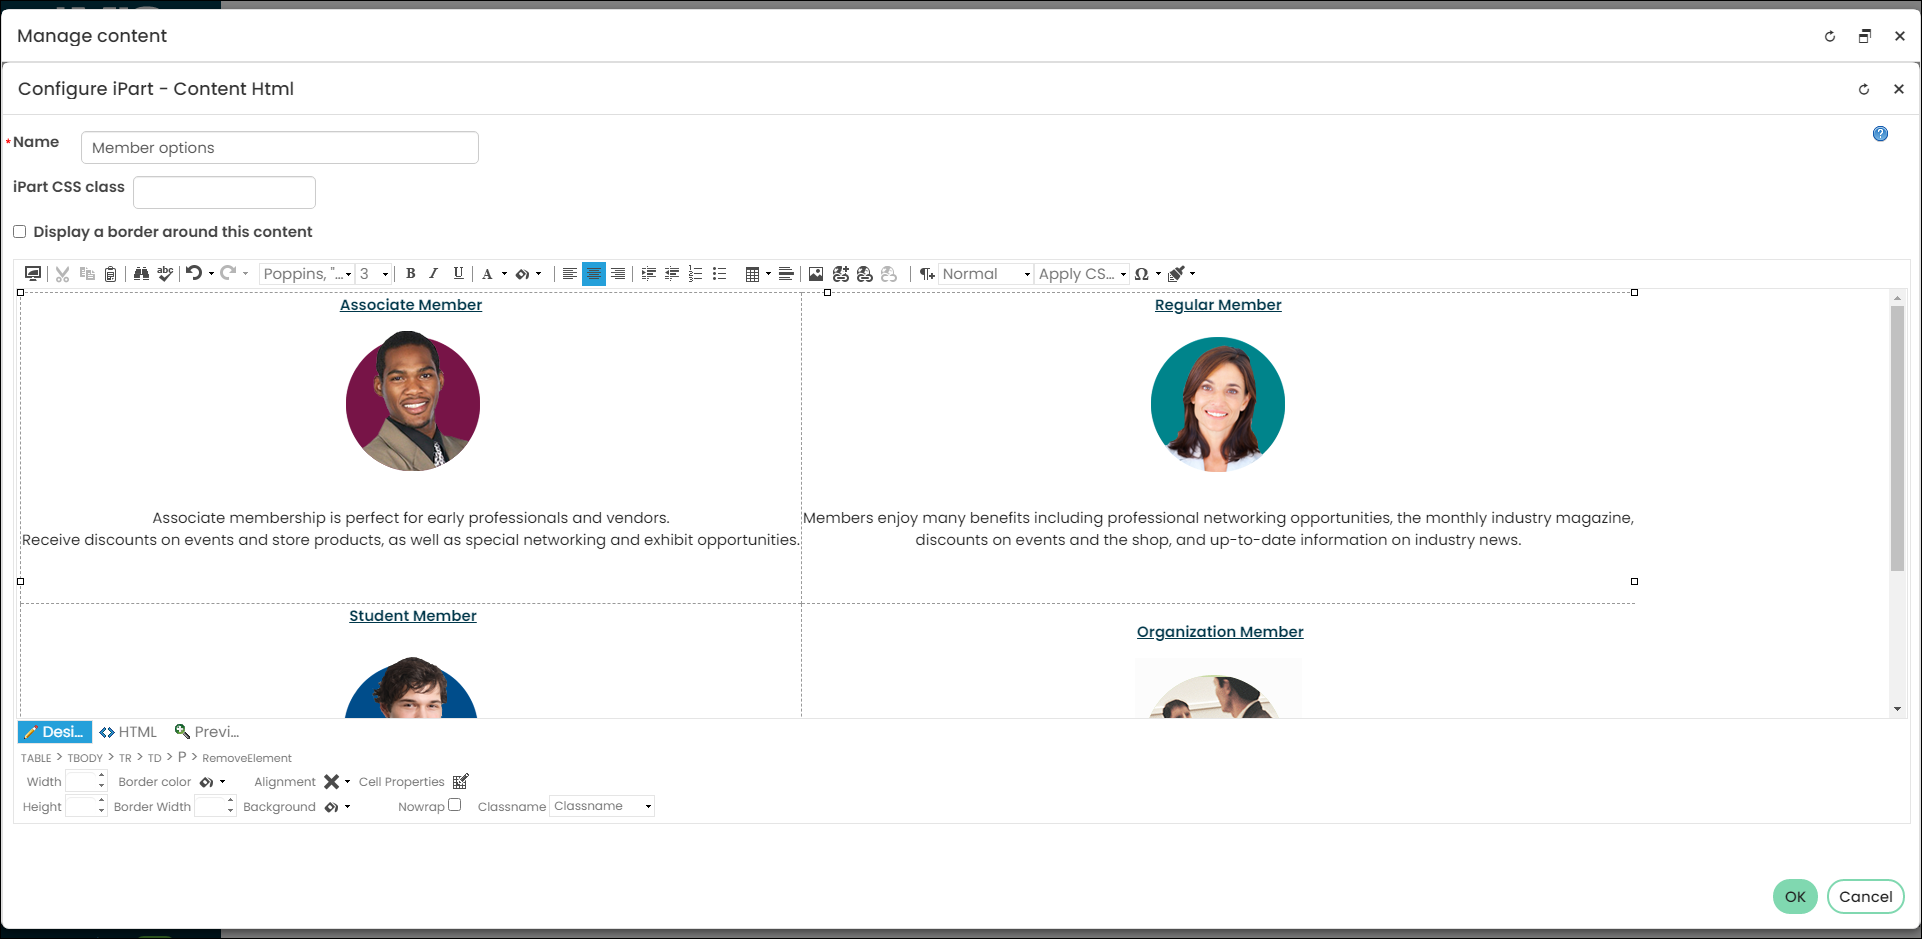Viewport: 1922px width, 939px height.
Task: Click the Outdent icon
Action: tap(672, 274)
